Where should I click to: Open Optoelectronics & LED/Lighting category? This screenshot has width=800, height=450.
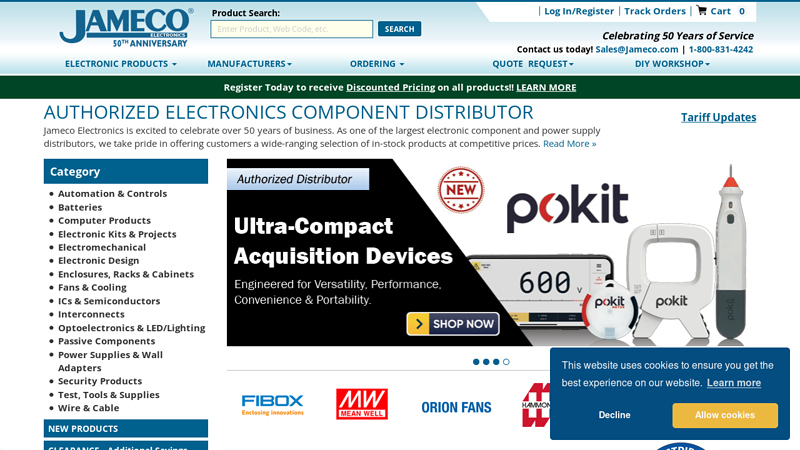click(x=131, y=328)
